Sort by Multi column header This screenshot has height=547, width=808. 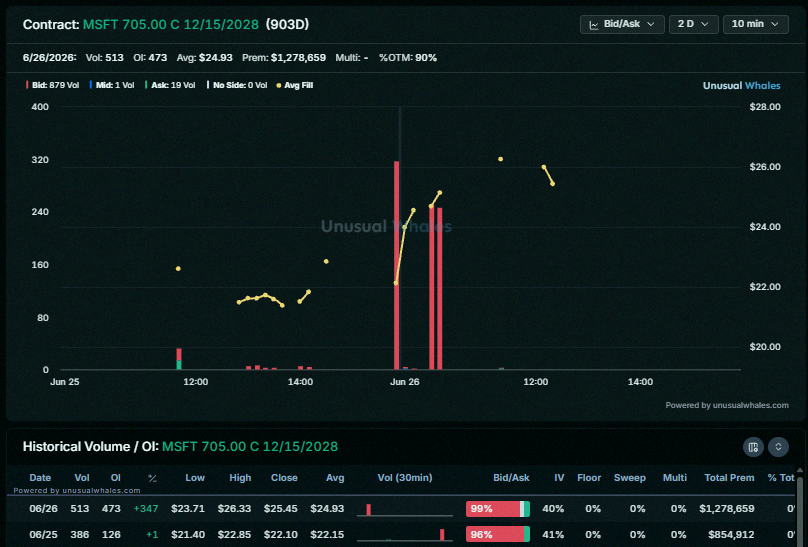[x=675, y=478]
